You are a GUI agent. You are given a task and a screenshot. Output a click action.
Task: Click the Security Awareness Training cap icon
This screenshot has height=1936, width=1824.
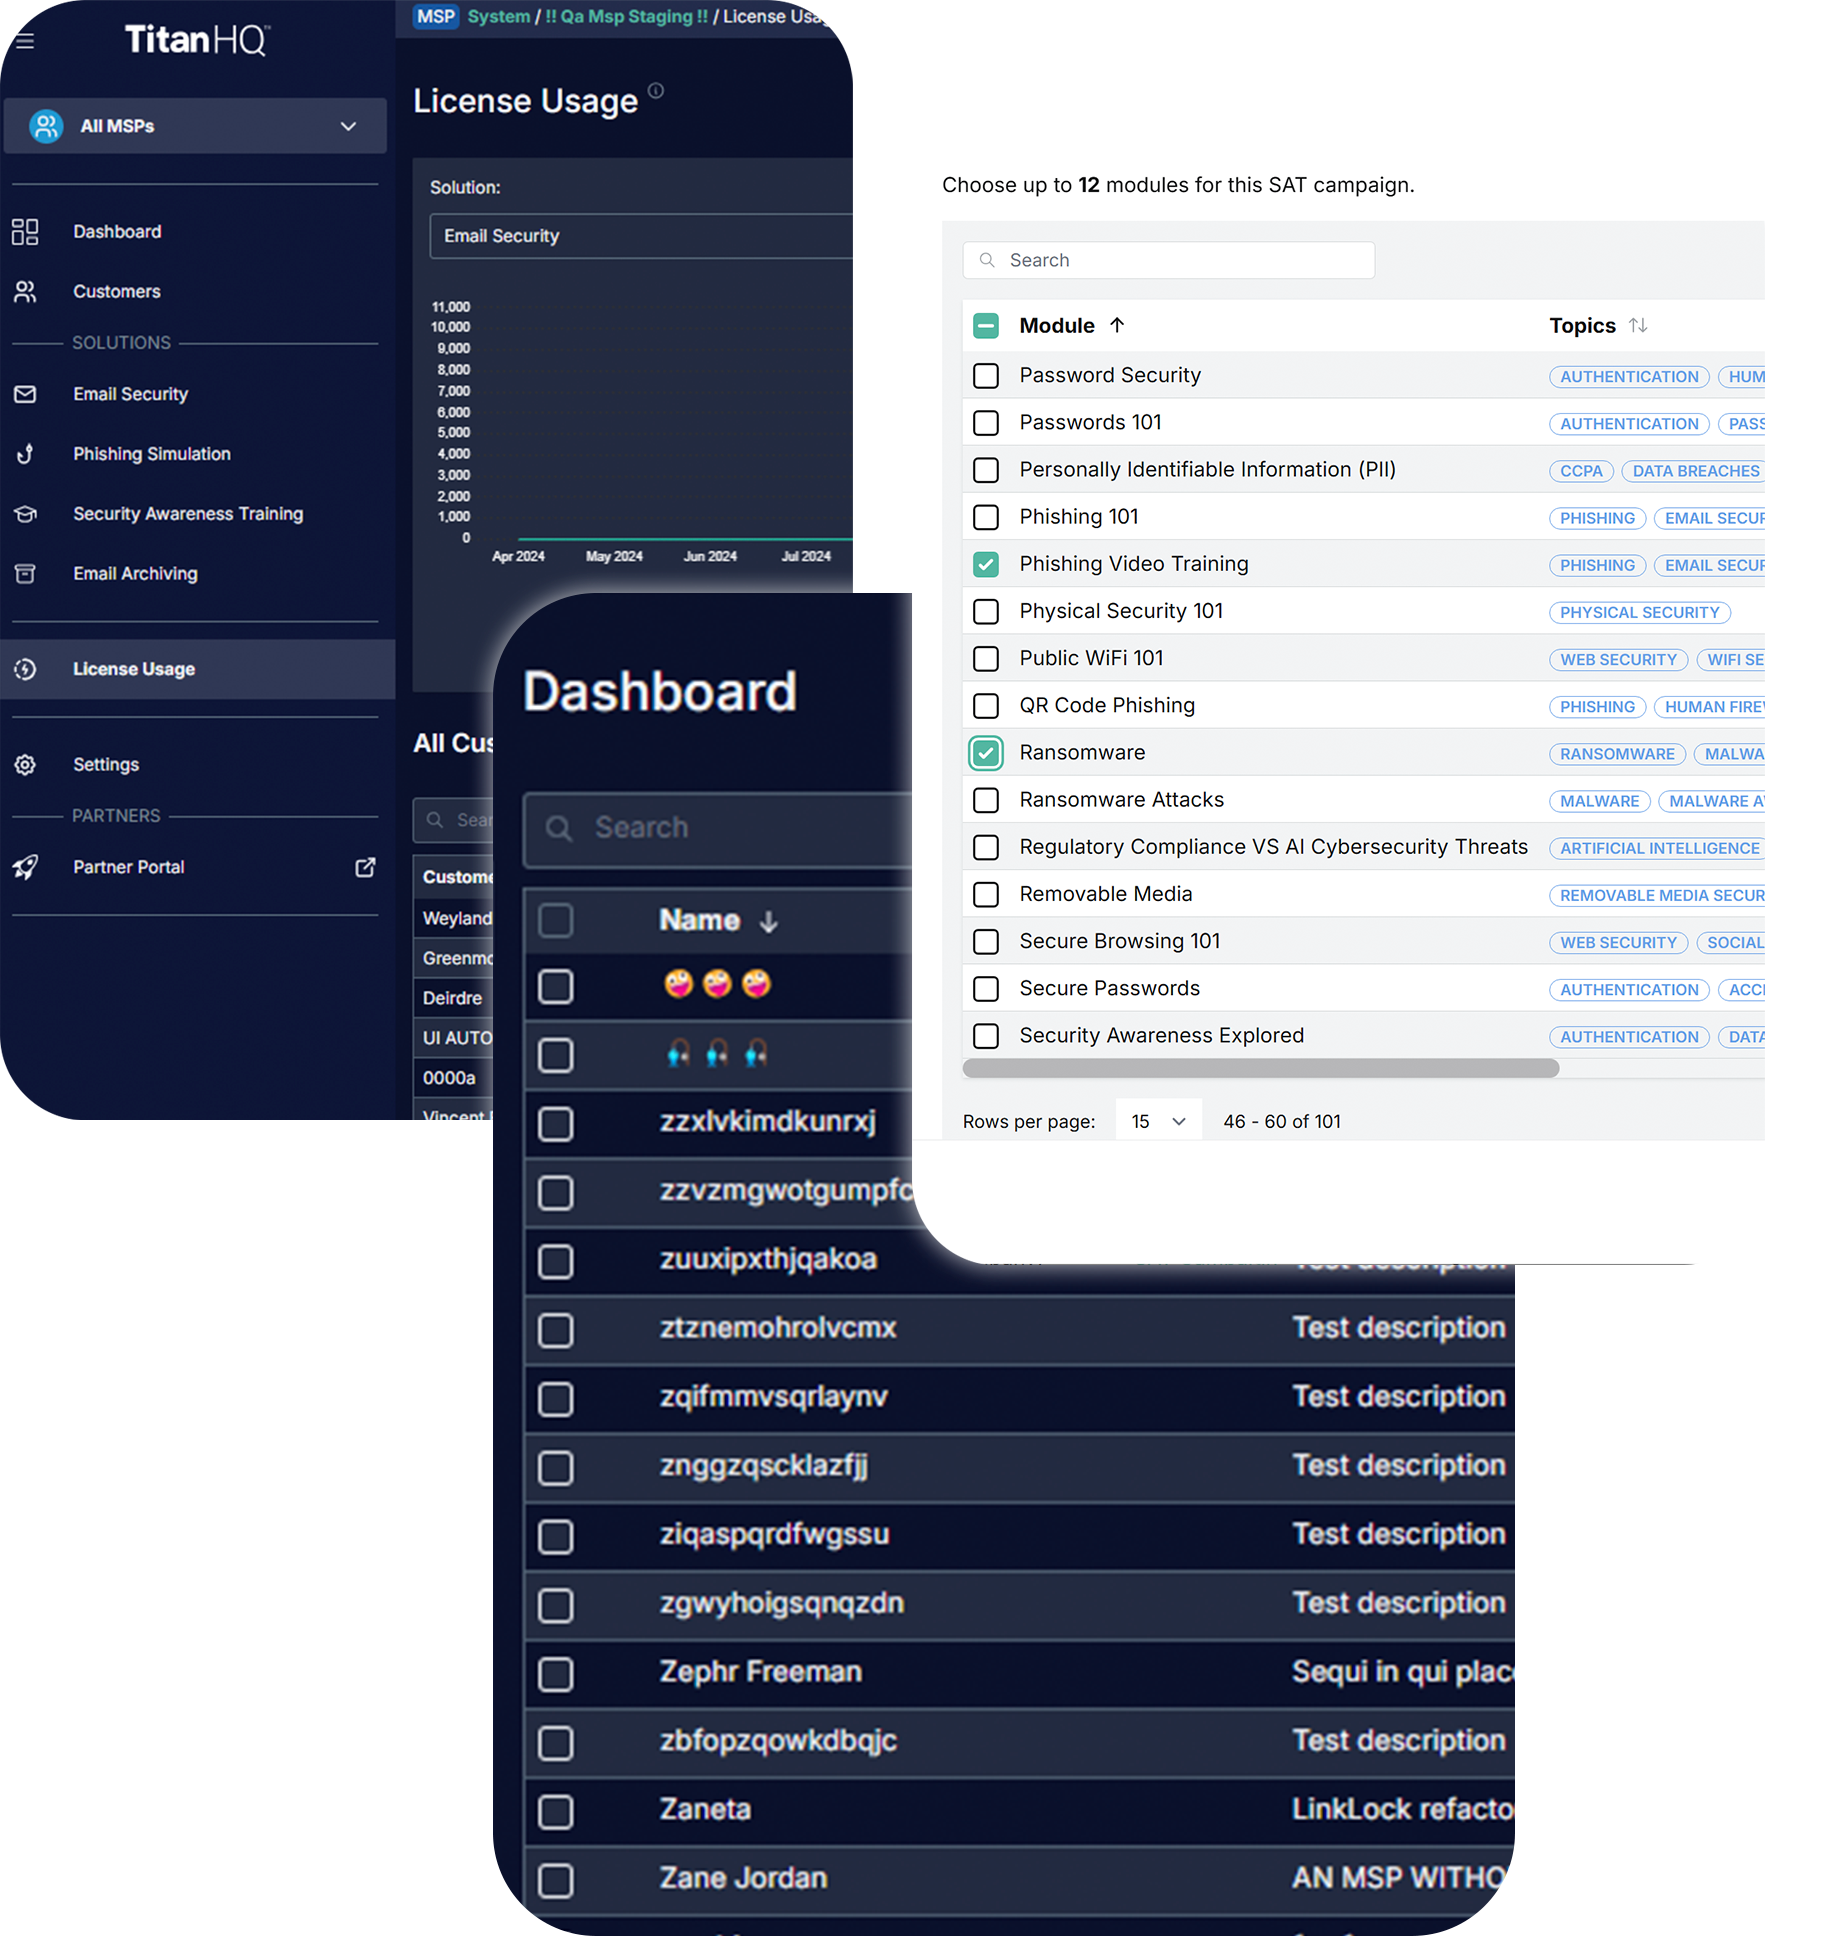point(25,514)
